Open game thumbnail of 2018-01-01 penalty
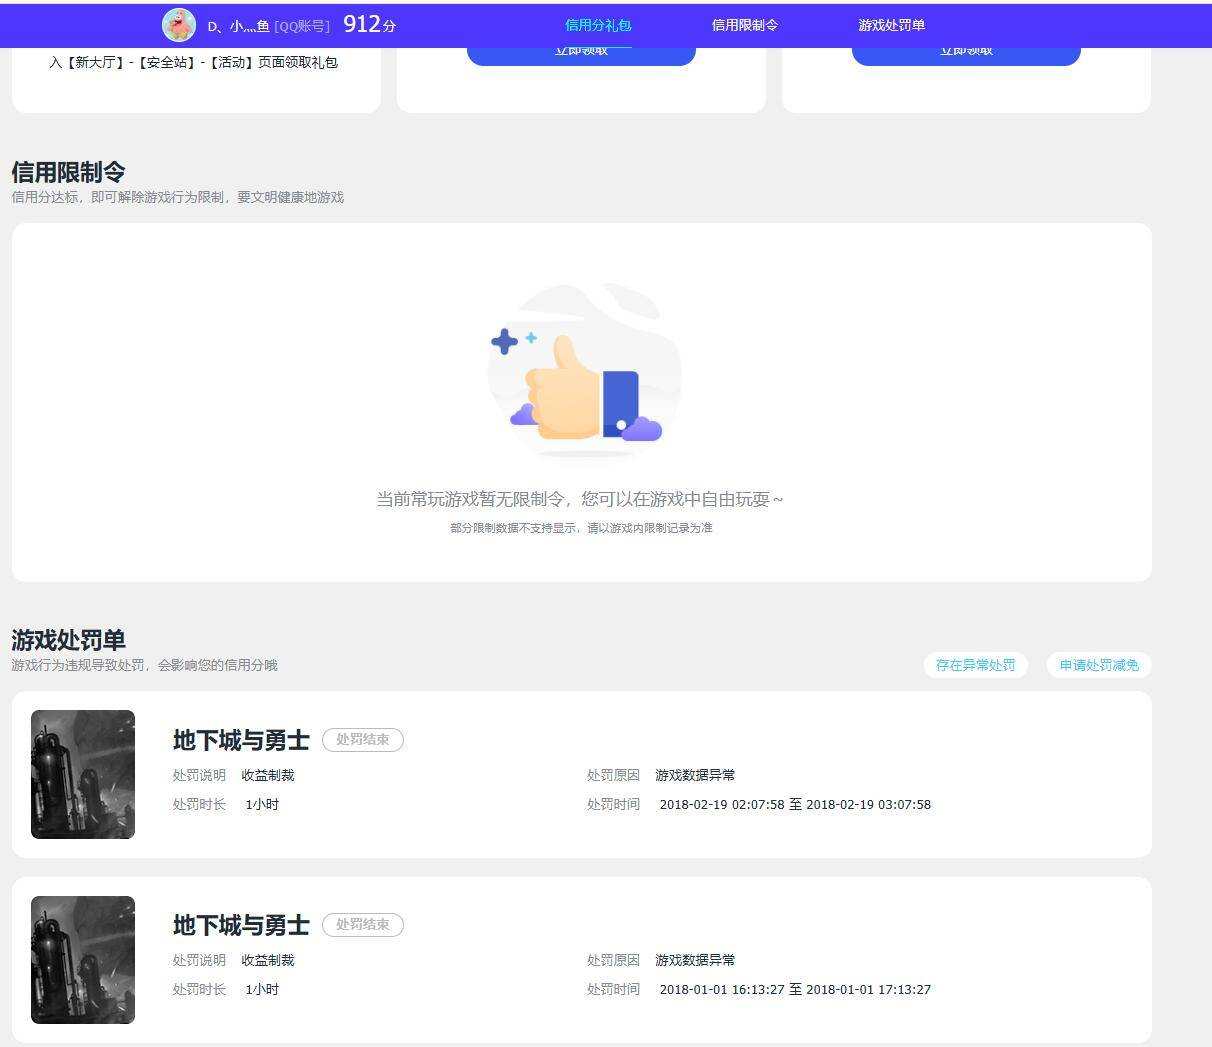Image resolution: width=1212 pixels, height=1047 pixels. 83,960
